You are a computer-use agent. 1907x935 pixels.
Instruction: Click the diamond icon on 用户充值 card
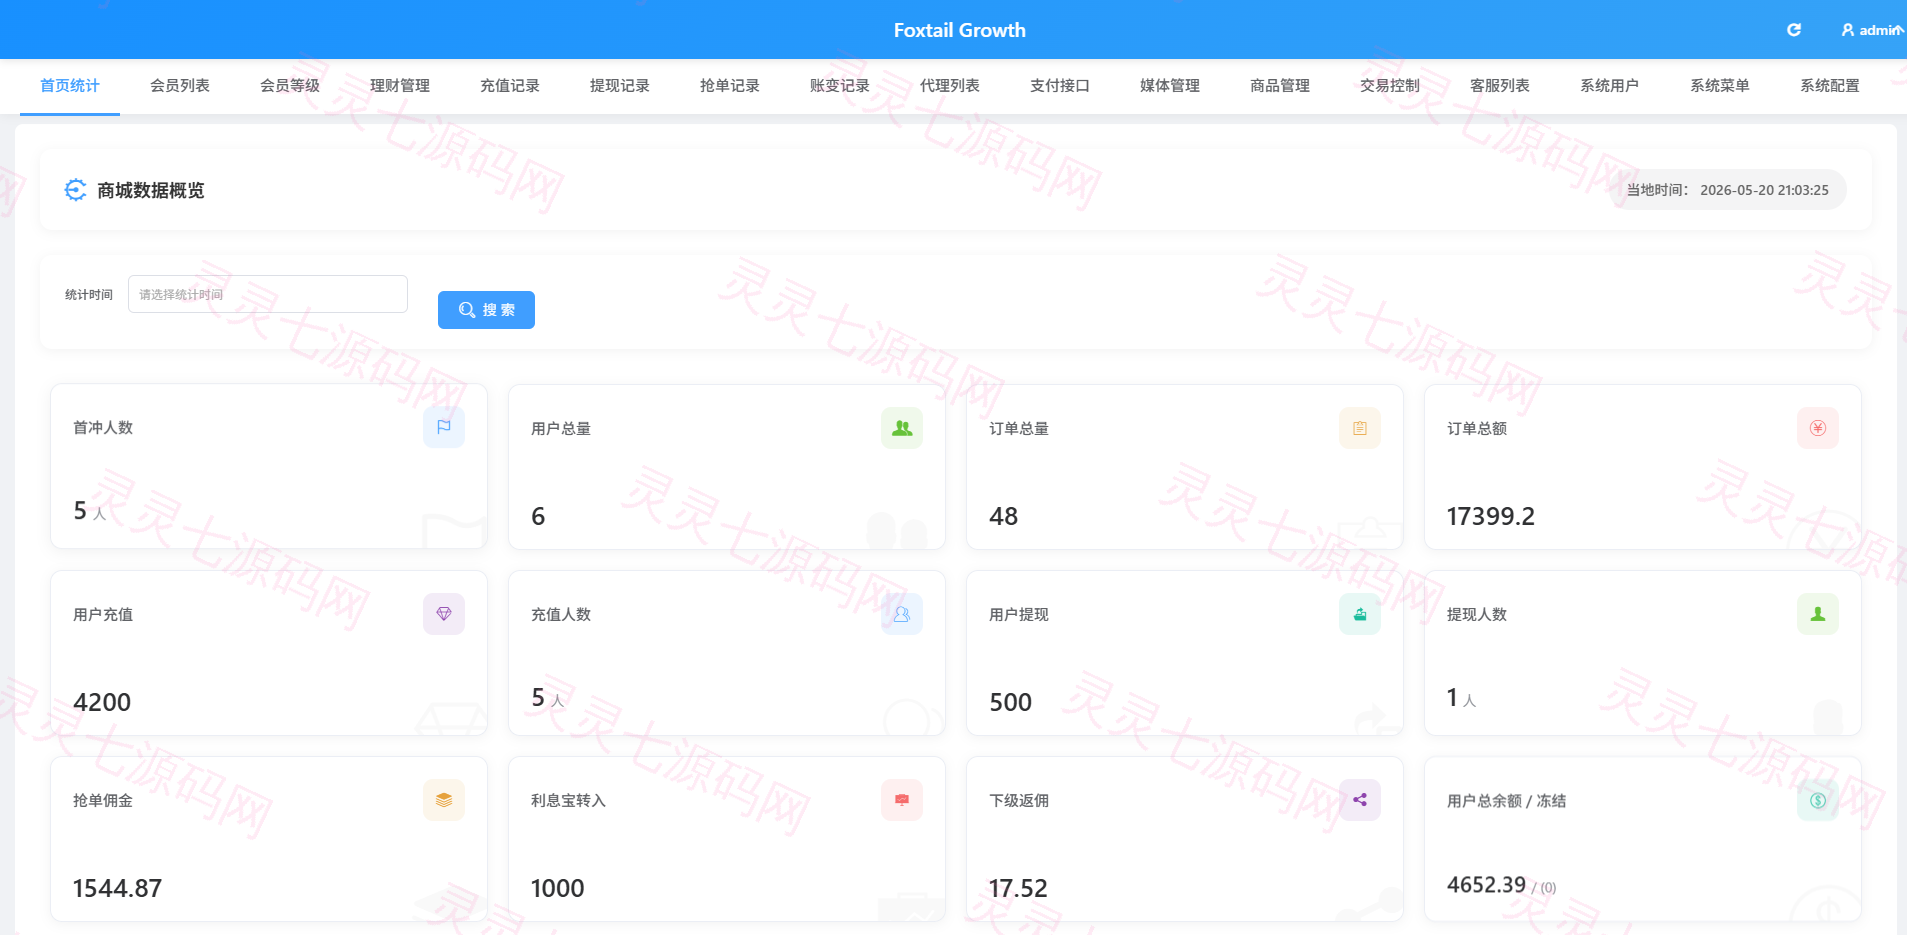444,614
